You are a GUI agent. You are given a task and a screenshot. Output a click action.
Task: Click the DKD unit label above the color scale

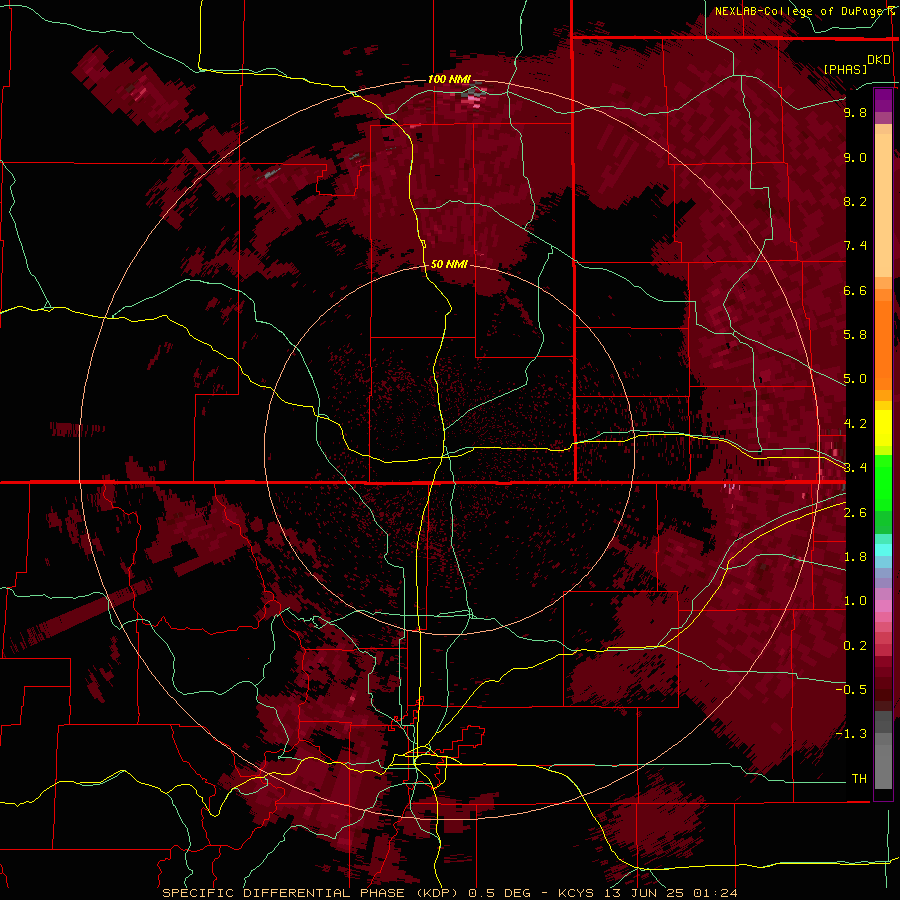click(879, 60)
